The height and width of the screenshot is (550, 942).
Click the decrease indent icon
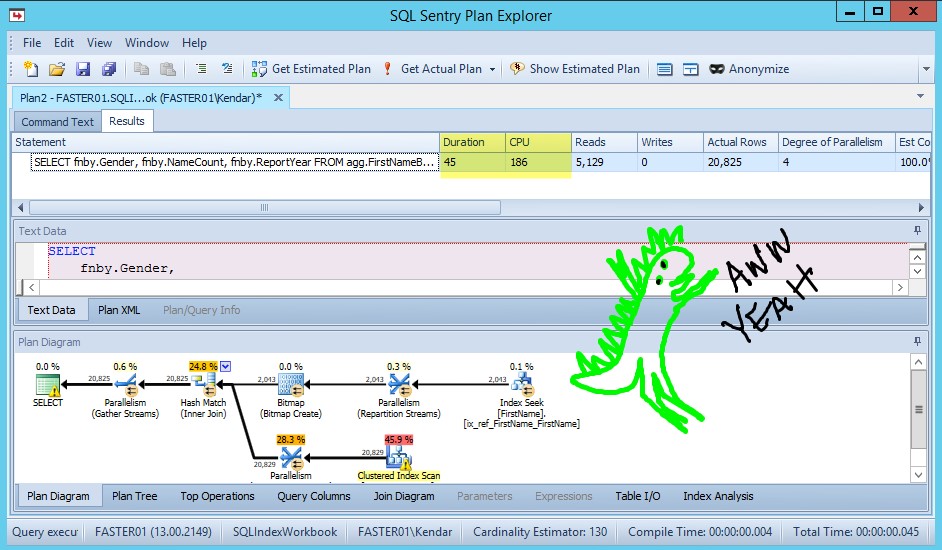tap(201, 69)
